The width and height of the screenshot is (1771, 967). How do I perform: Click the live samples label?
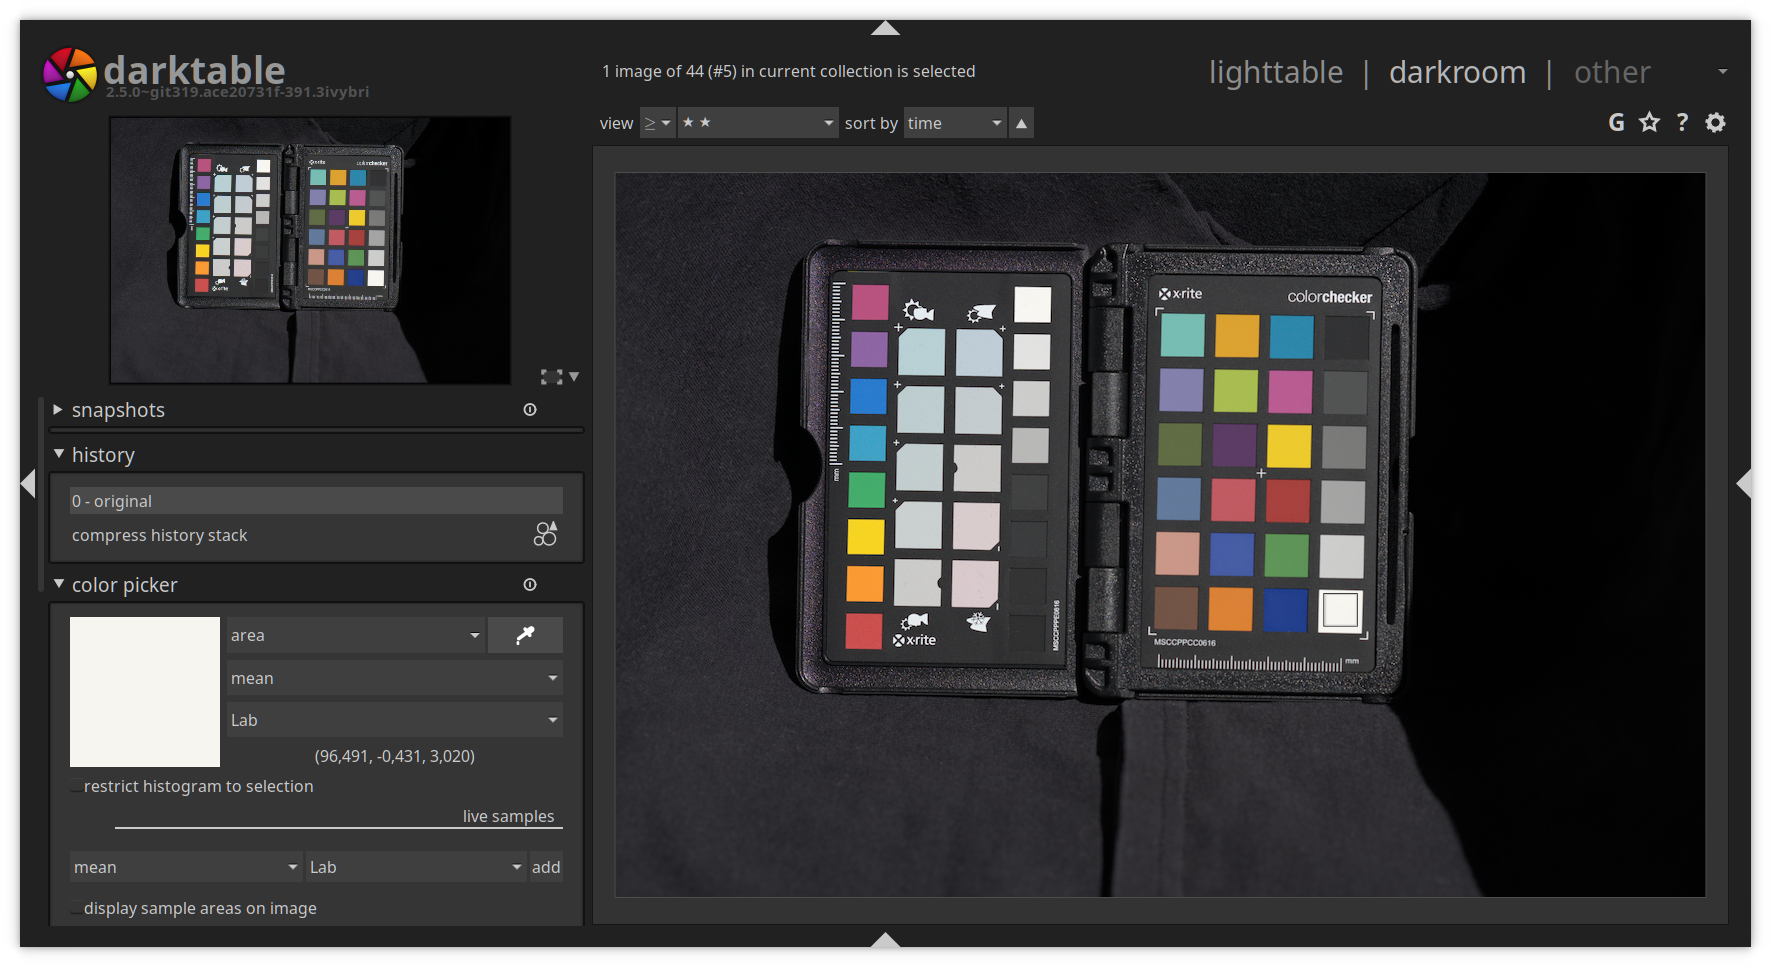tap(508, 816)
